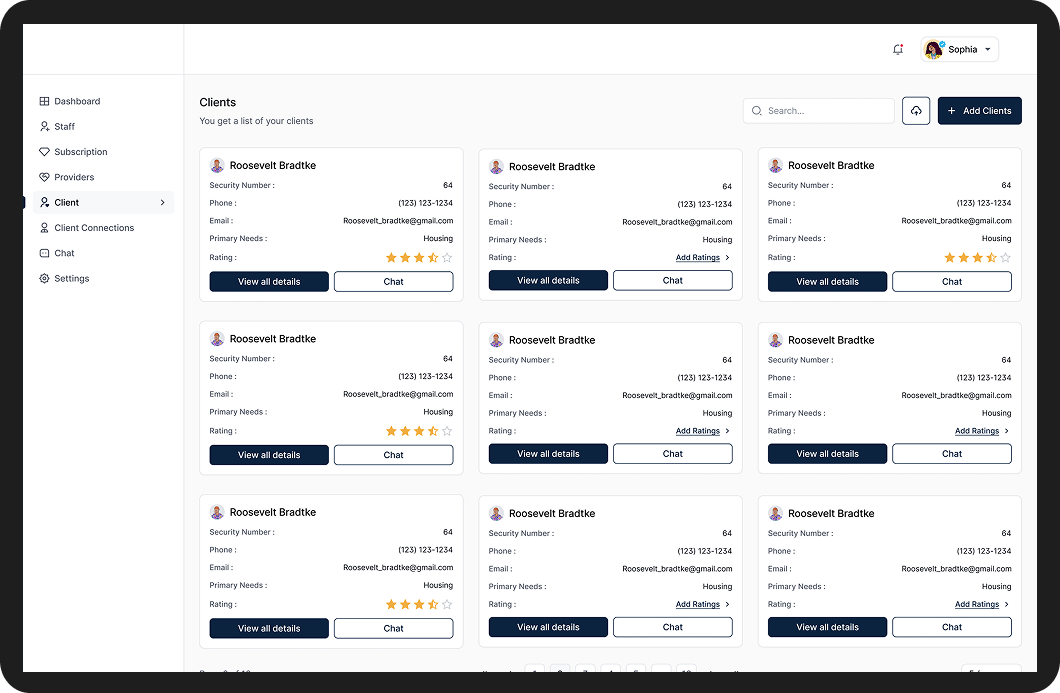The height and width of the screenshot is (693, 1060).
Task: Expand the Client submenu chevron
Action: 162,203
